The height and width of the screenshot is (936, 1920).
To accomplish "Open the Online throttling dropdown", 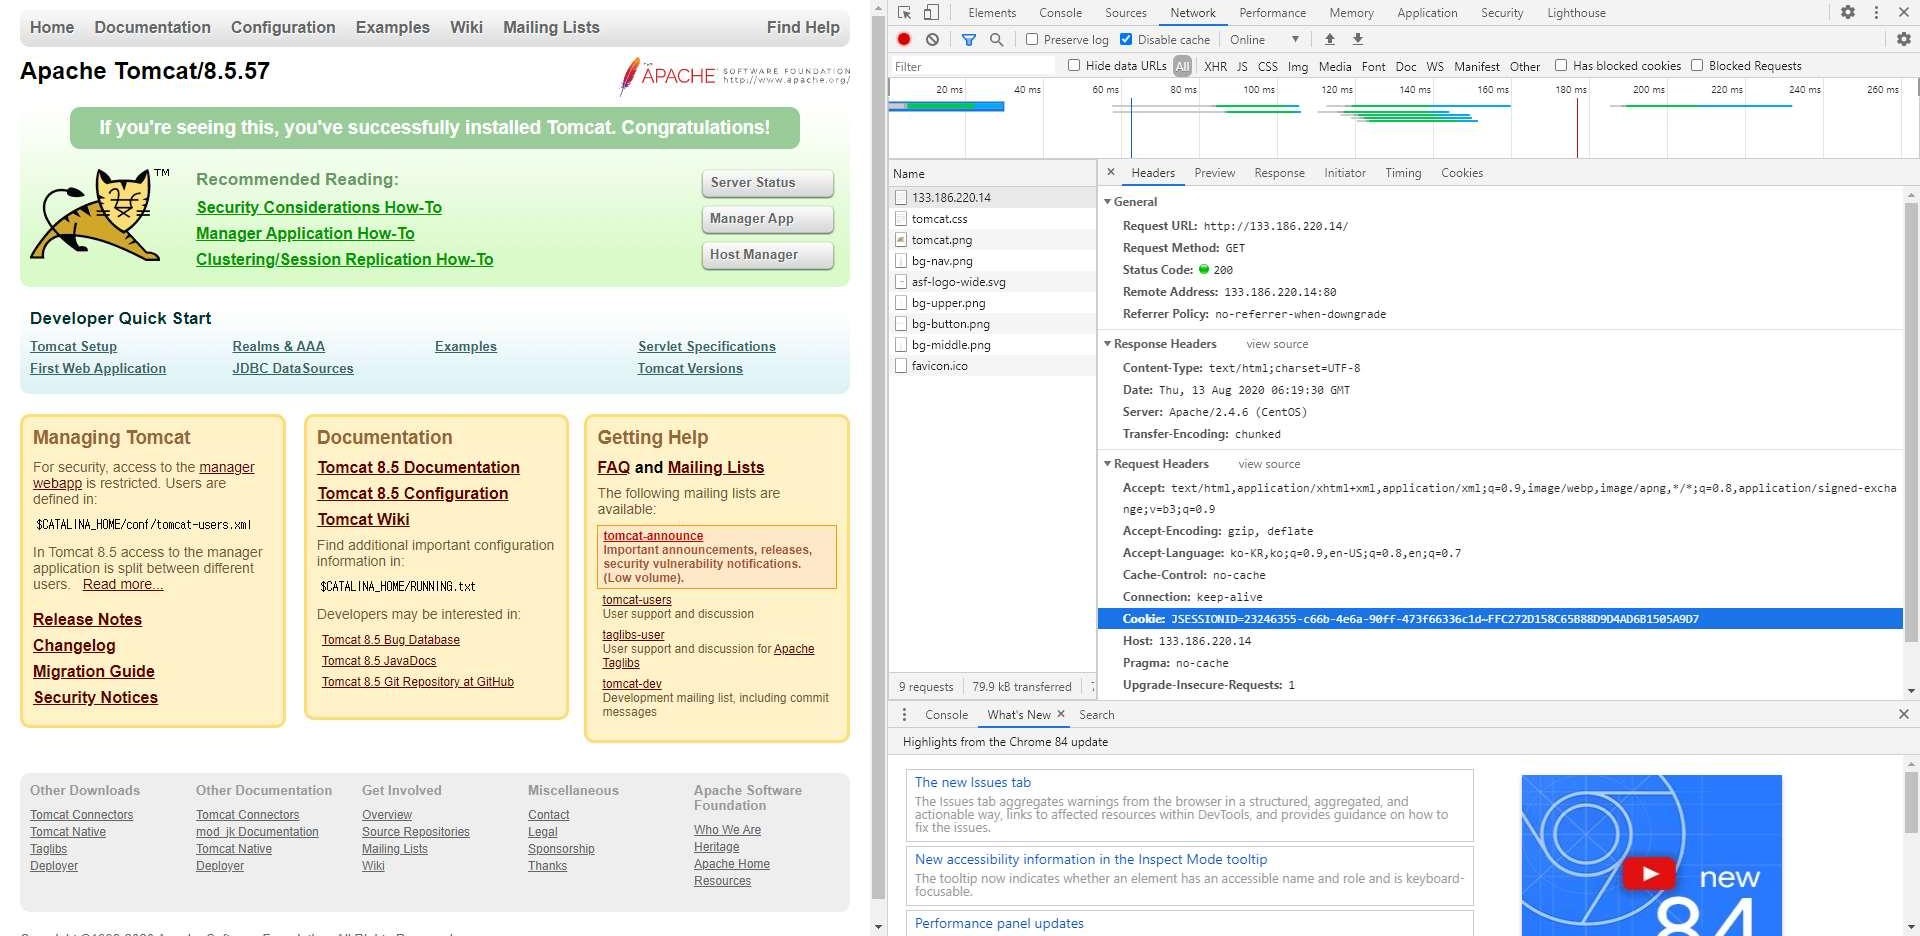I will 1265,39.
